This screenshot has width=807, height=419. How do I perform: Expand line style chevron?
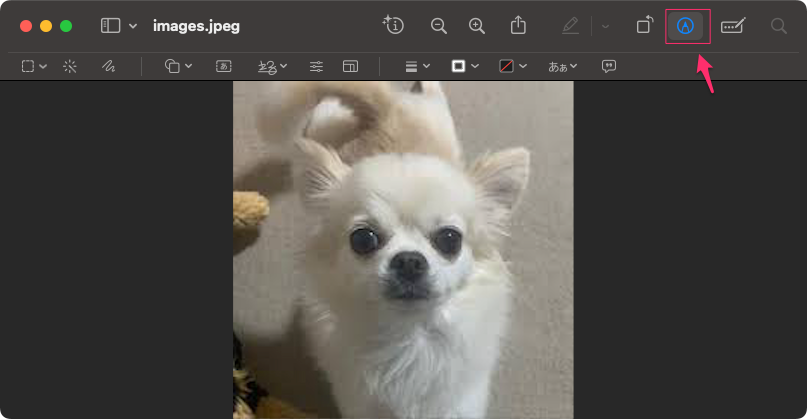pos(426,66)
